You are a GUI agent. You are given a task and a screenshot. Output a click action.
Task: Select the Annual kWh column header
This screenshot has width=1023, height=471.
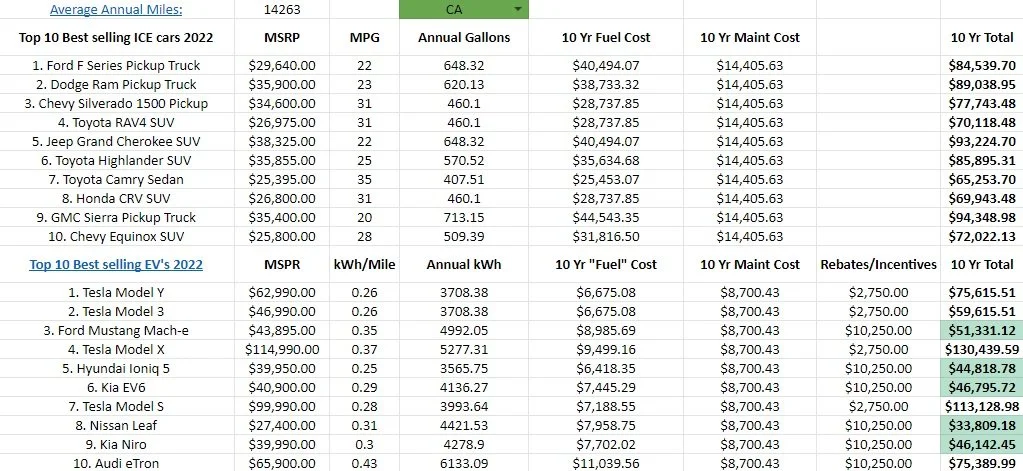pos(464,265)
